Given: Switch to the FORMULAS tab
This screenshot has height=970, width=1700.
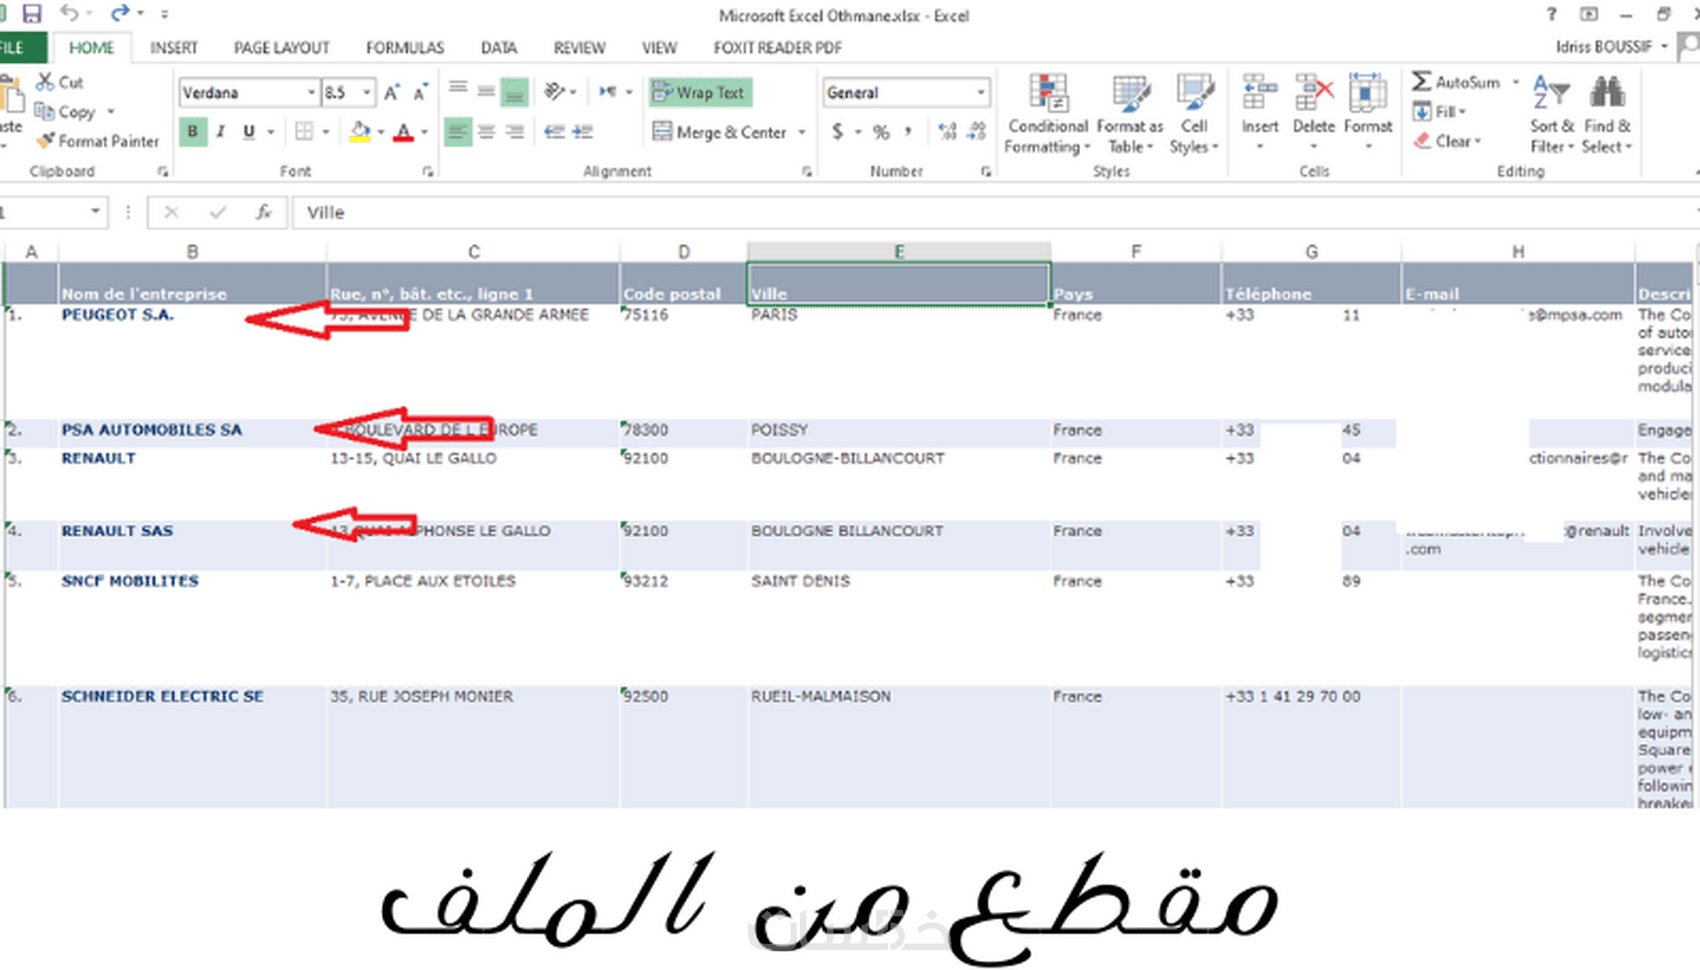Looking at the screenshot, I should tap(405, 48).
